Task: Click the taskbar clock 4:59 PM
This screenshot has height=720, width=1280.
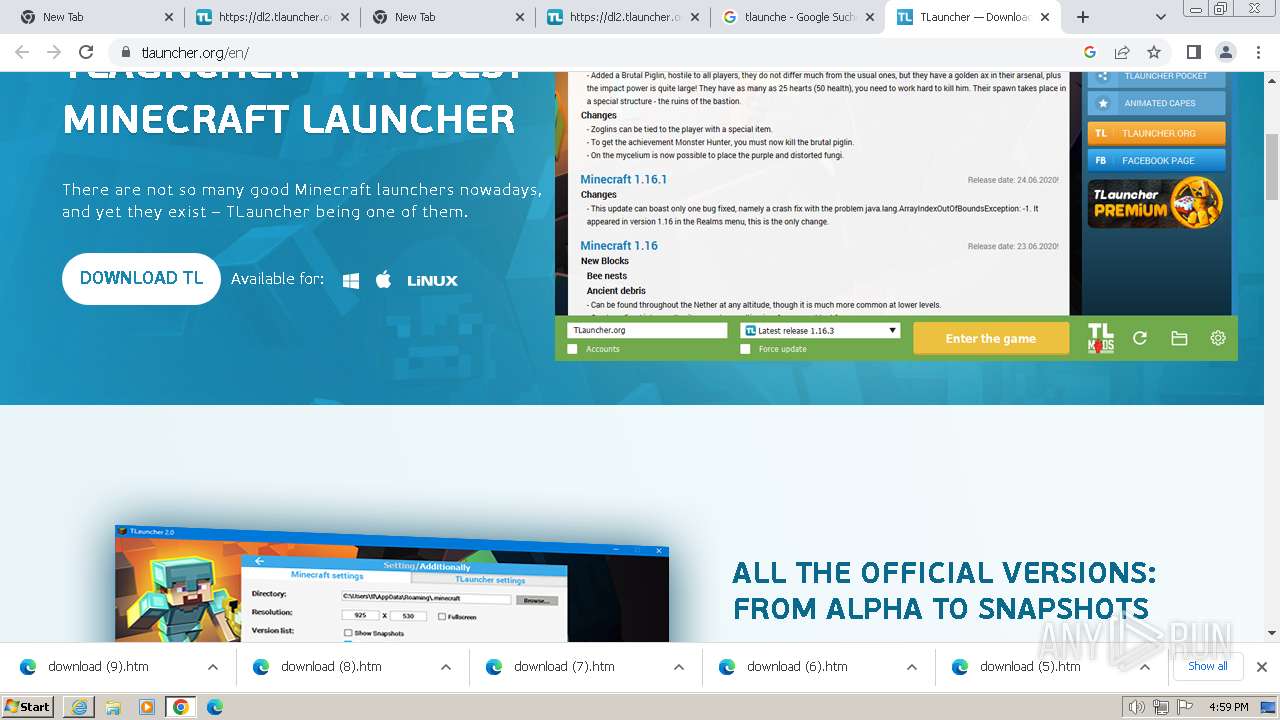Action: [x=1228, y=707]
